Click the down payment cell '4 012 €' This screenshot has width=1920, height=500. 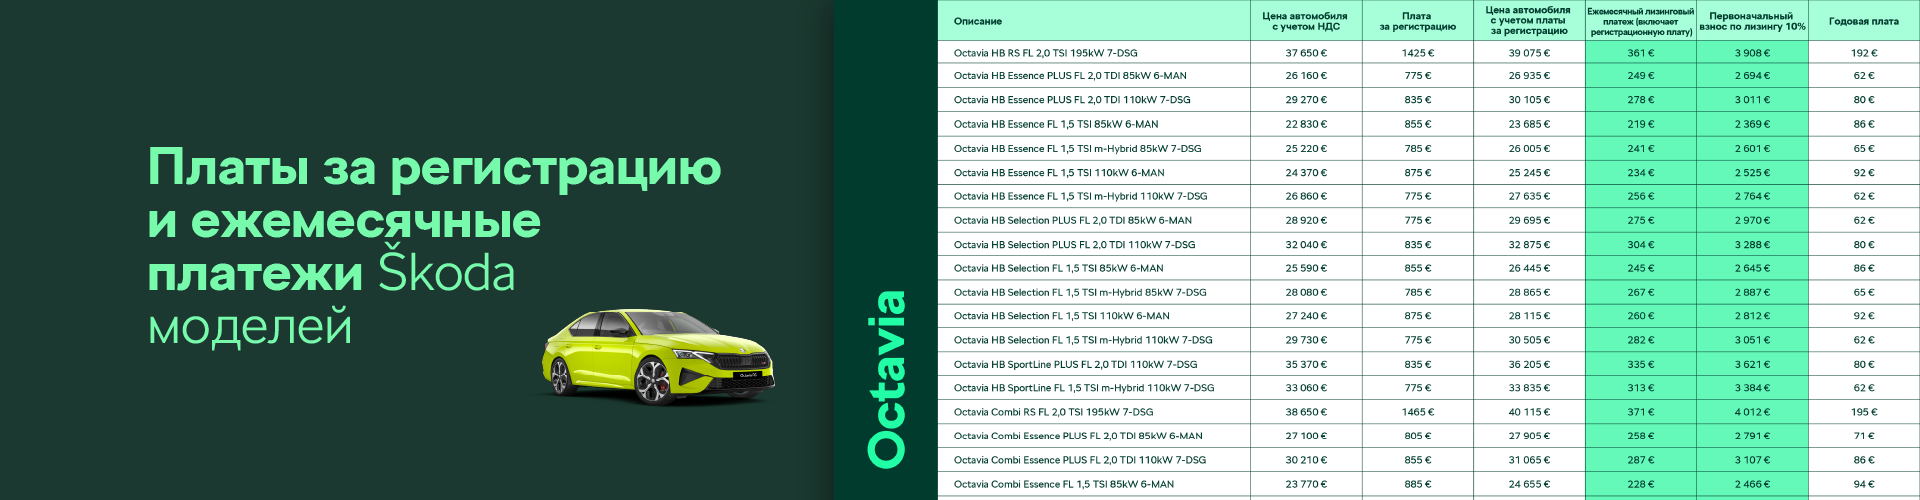point(1752,412)
